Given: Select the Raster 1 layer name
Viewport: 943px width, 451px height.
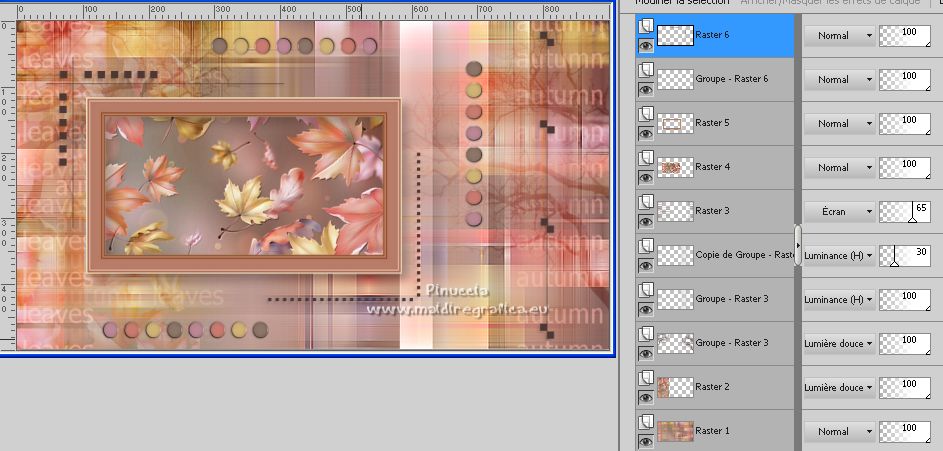Looking at the screenshot, I should [x=712, y=431].
